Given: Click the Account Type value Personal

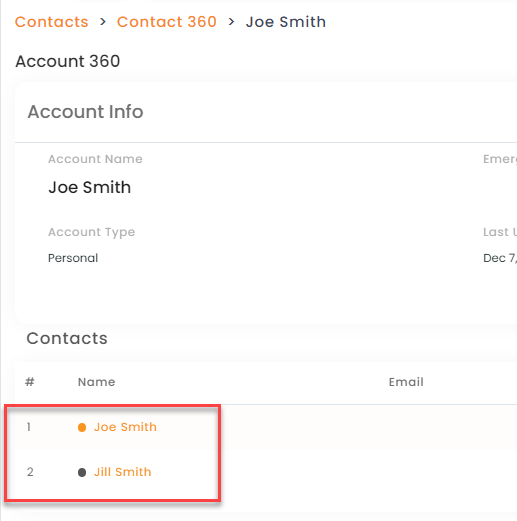Looking at the screenshot, I should 73,258.
